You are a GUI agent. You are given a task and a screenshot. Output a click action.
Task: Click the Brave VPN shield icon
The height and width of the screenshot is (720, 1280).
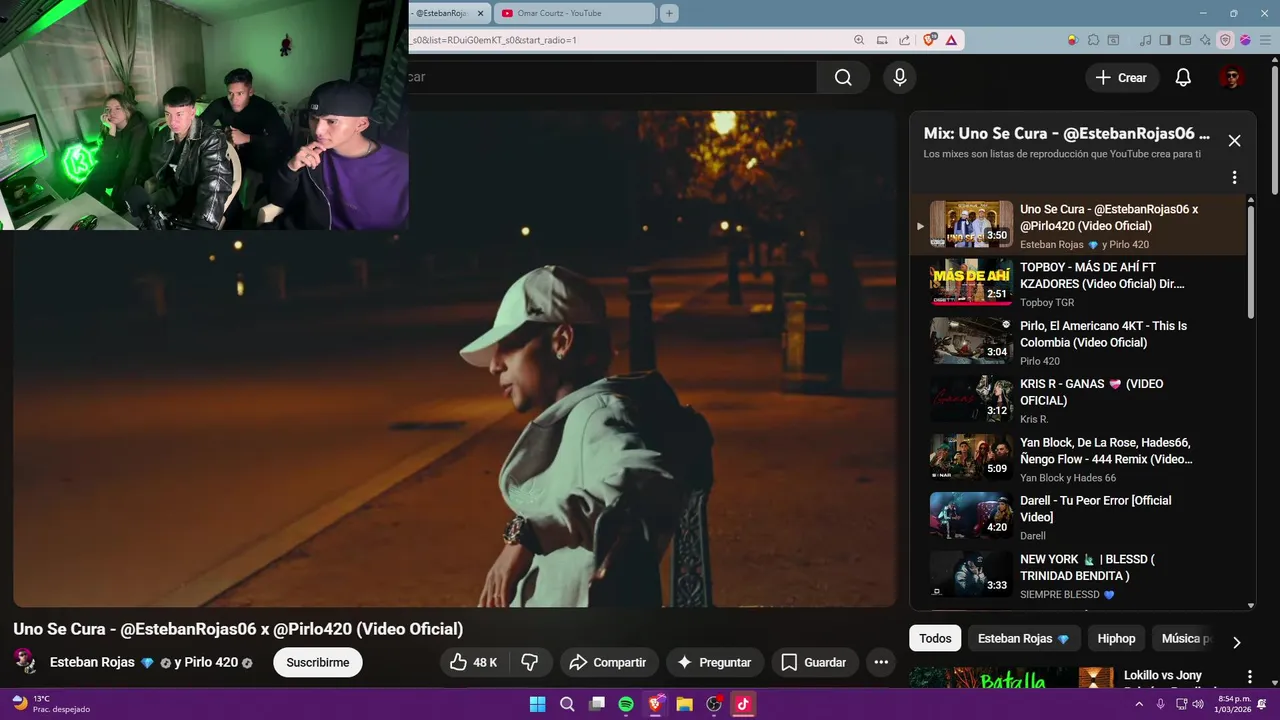click(x=1225, y=40)
